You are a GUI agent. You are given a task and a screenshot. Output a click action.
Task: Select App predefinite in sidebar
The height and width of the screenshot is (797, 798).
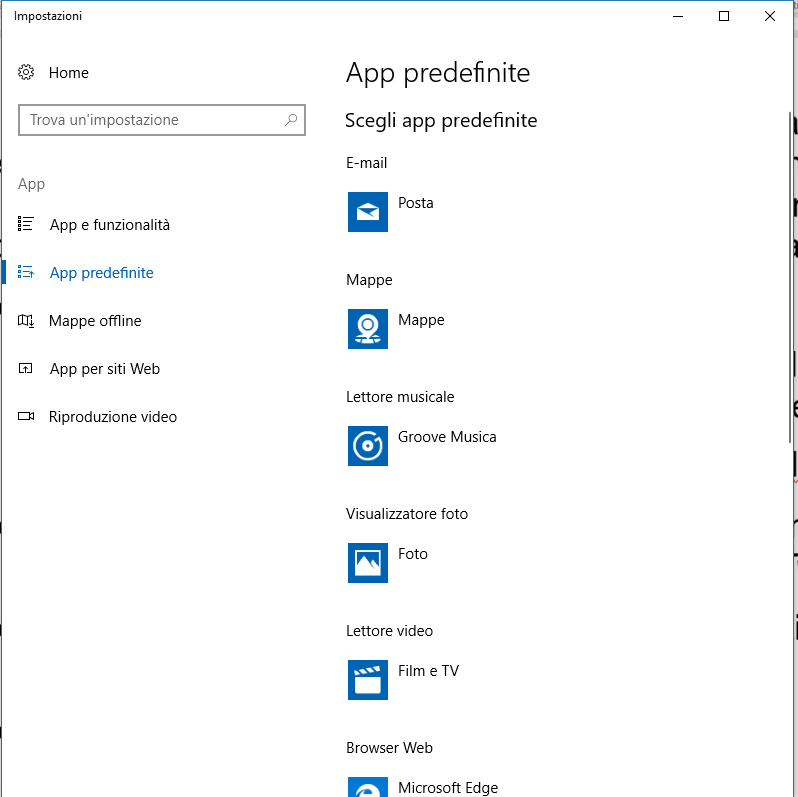coord(101,273)
